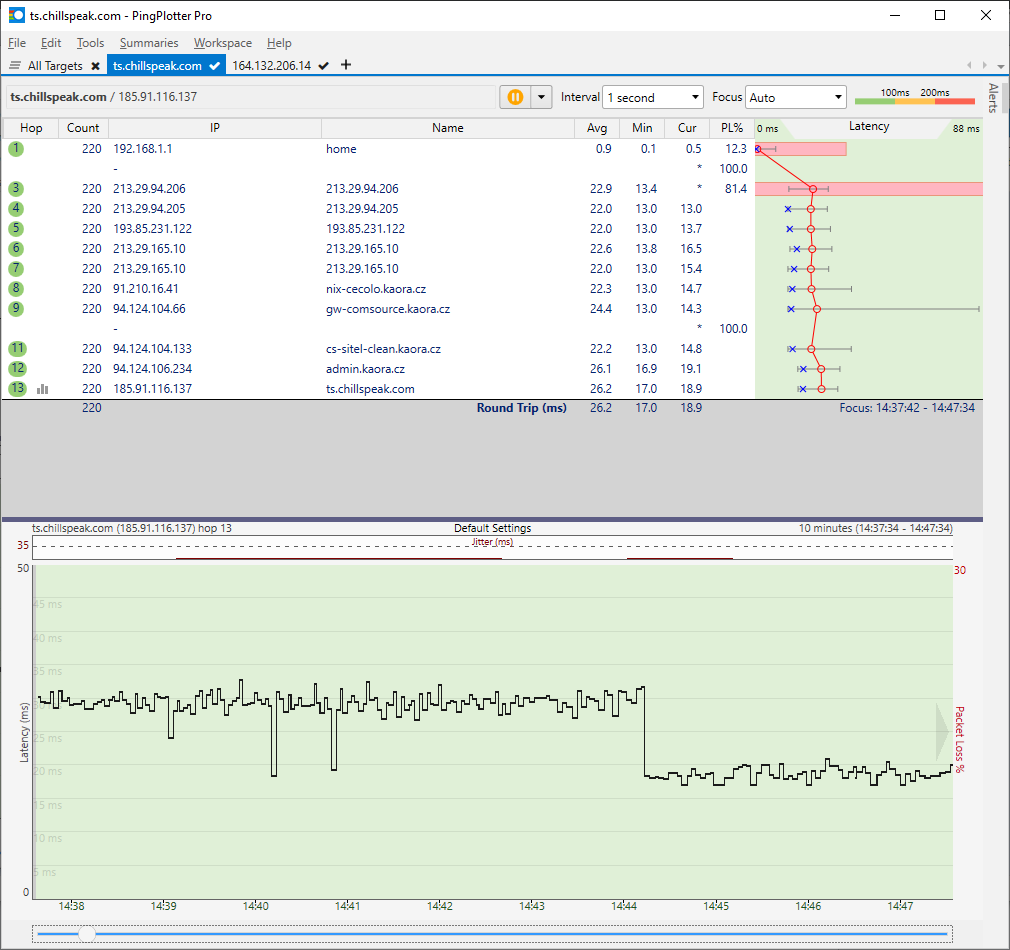
Task: Click the plus icon to add a new target tab
Action: click(x=346, y=65)
